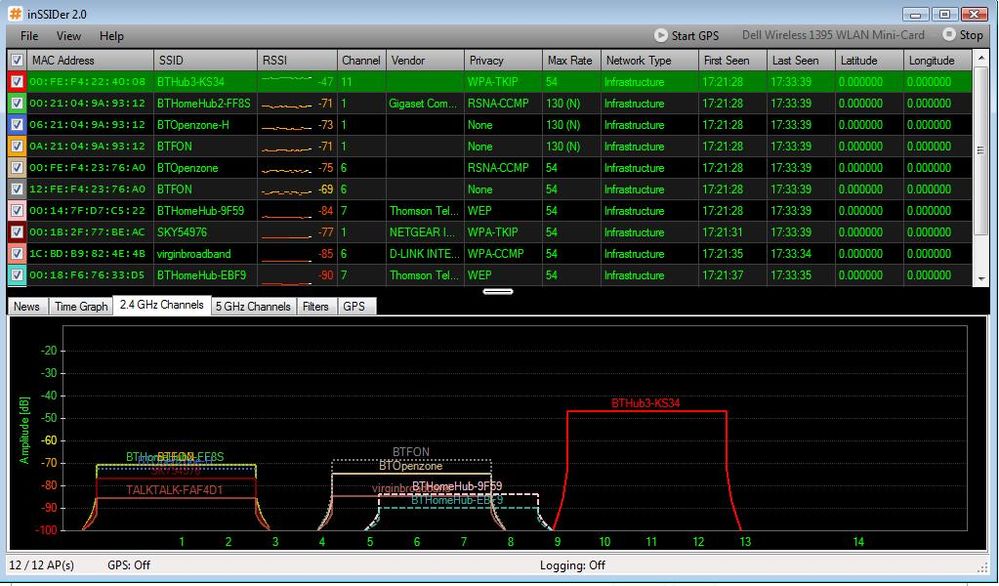Uncheck the BTHub3-KS34 network checkbox

click(x=17, y=82)
